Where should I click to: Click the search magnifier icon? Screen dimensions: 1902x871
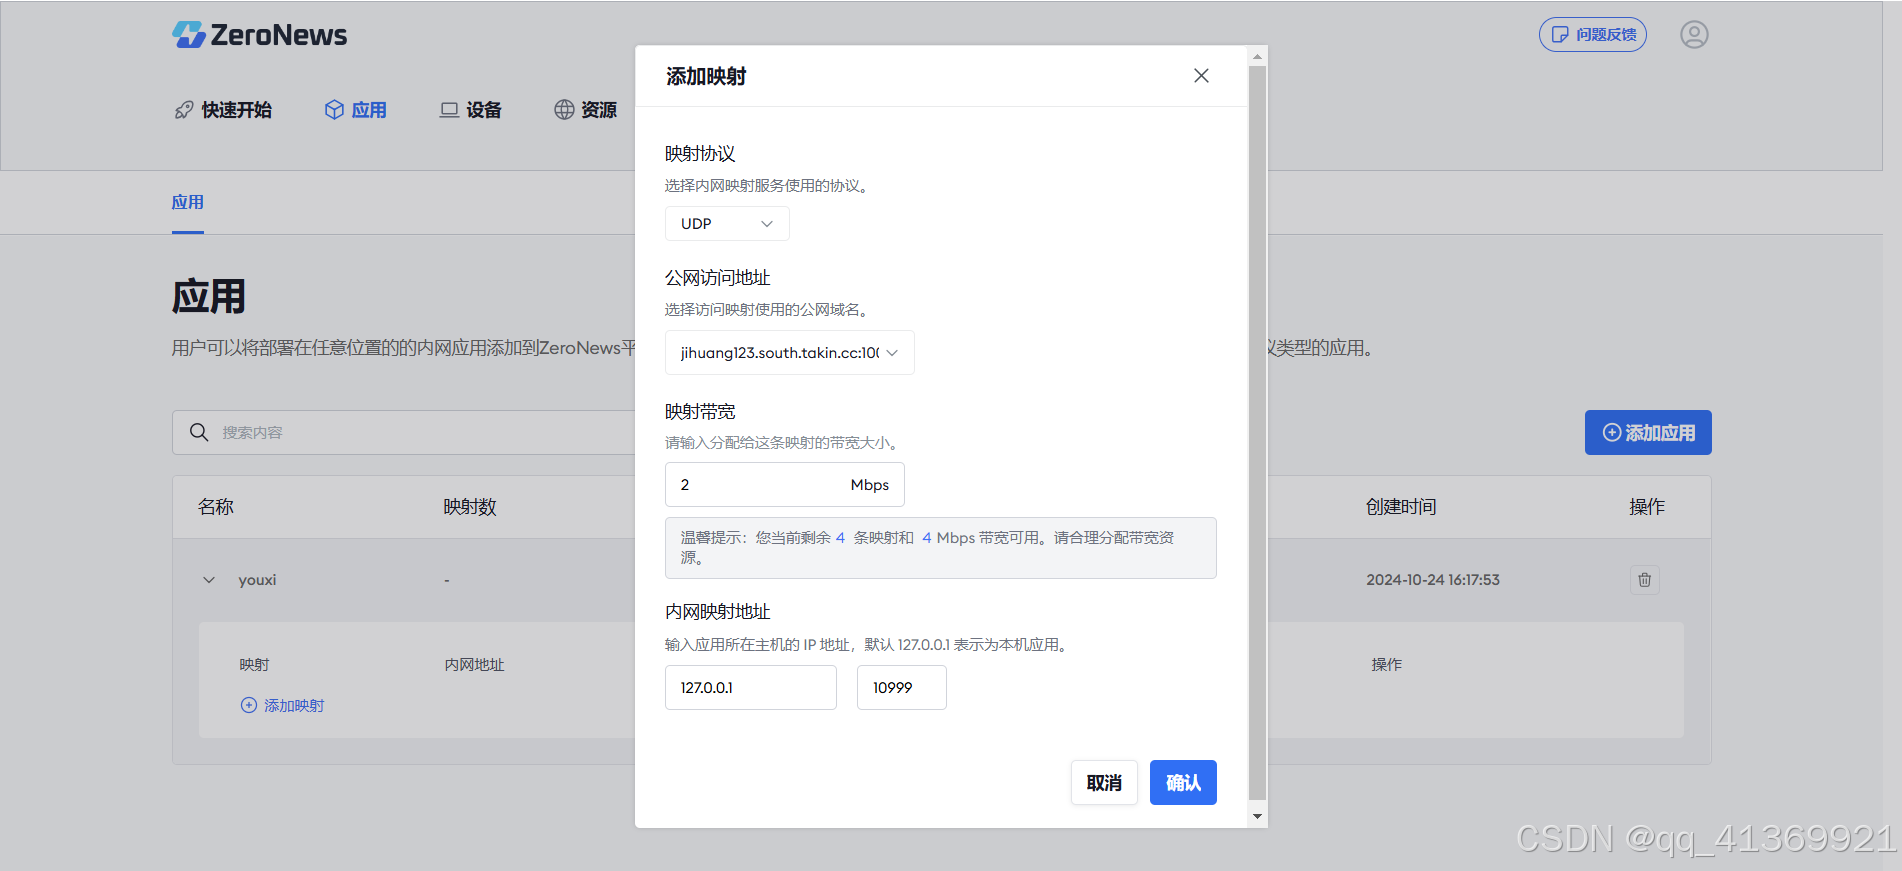coord(199,432)
